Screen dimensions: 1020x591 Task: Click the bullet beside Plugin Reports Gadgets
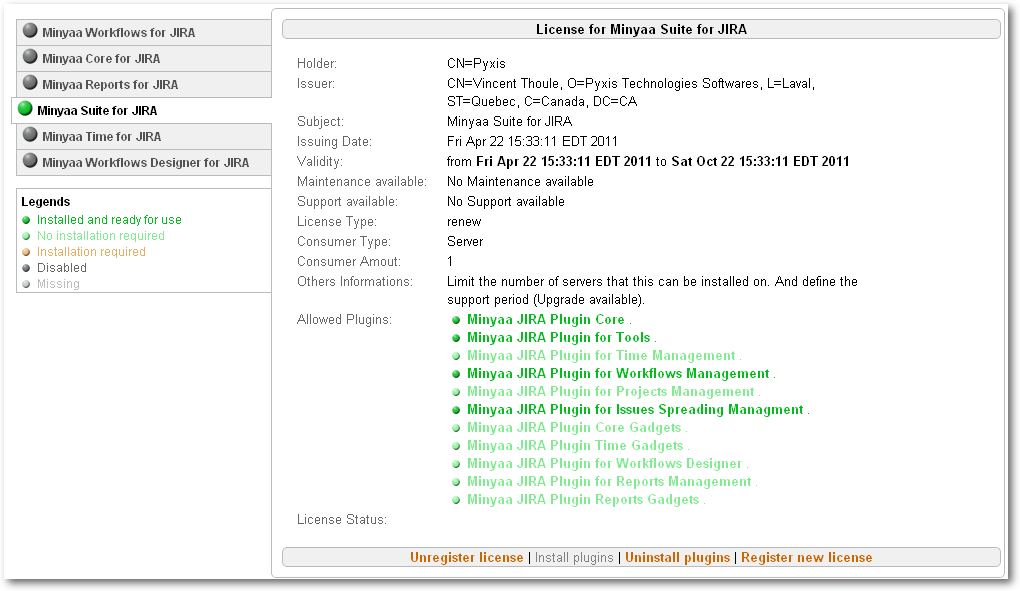pyautogui.click(x=456, y=500)
